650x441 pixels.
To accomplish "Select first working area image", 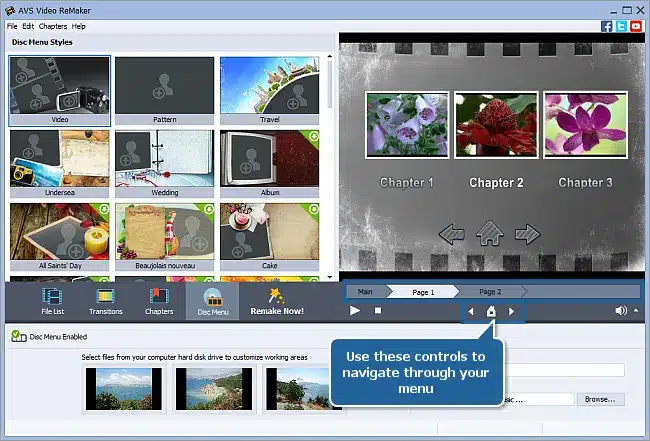I will (124, 389).
